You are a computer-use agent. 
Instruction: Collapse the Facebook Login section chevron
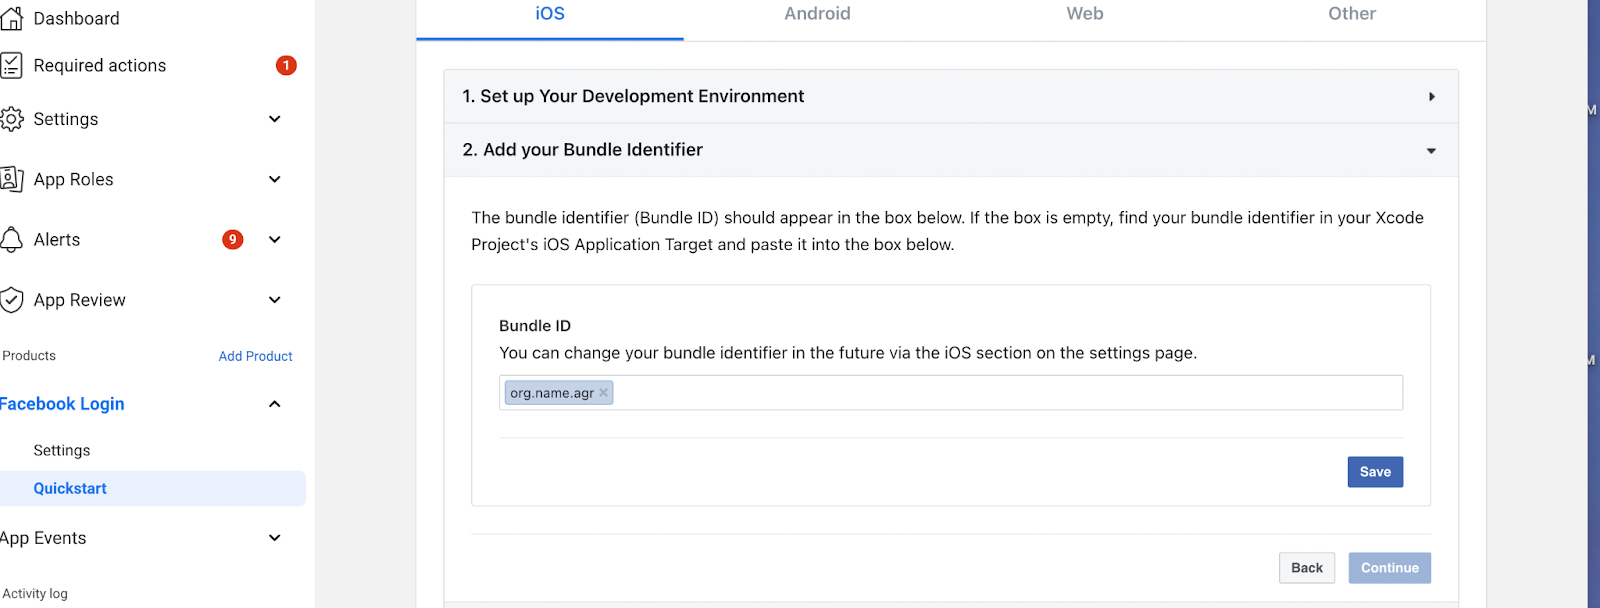275,404
